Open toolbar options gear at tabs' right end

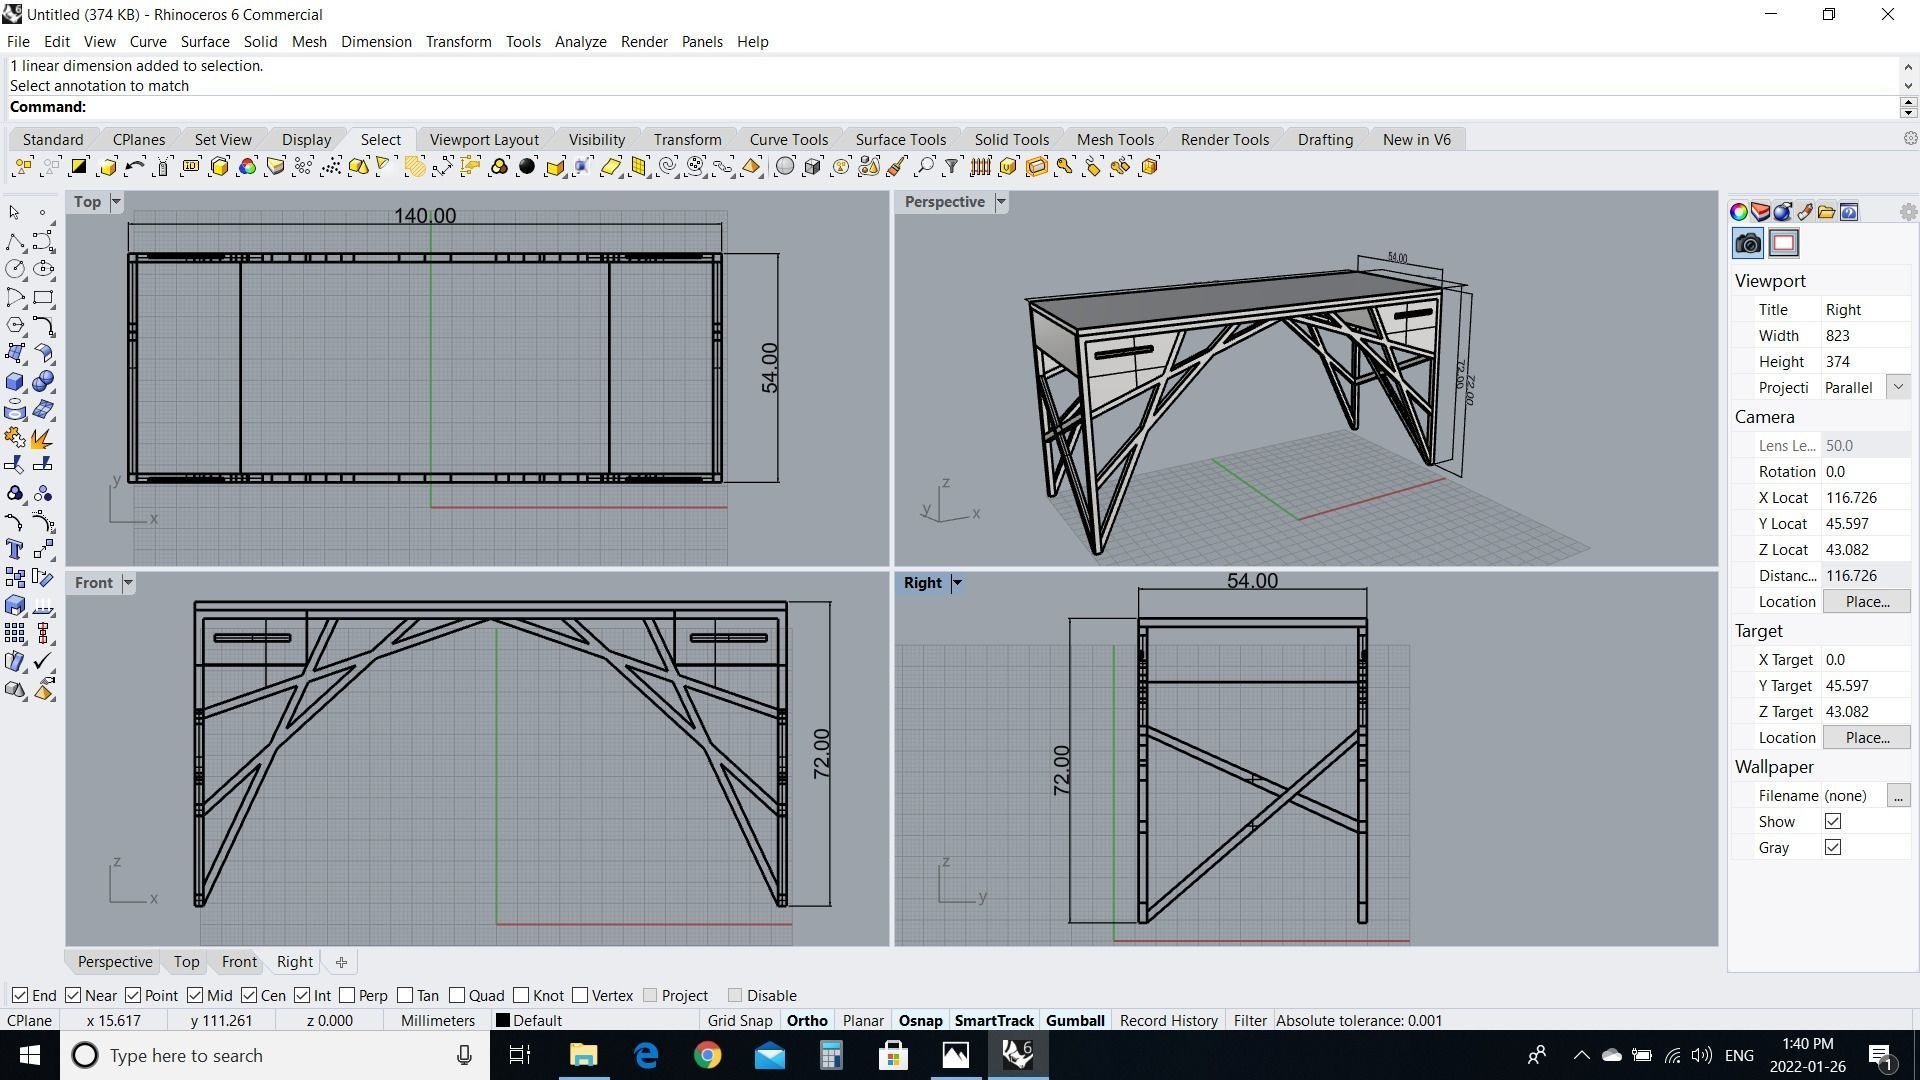click(1910, 139)
